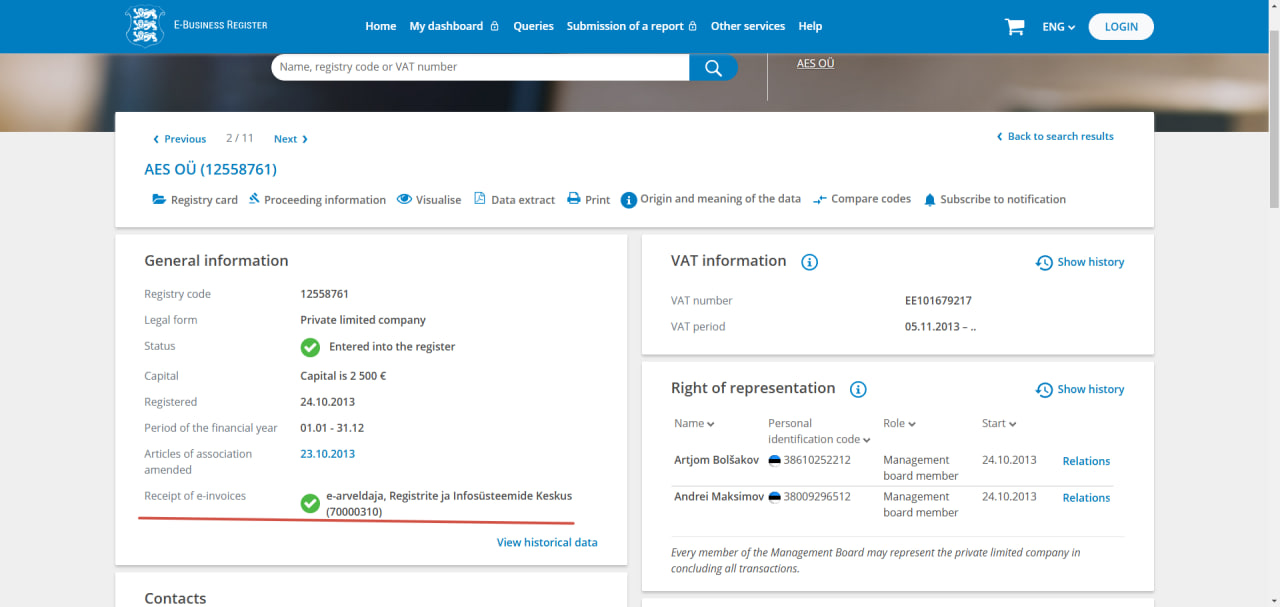Click the info icon beside VAT information
Screen dimensions: 1280x607
810,262
